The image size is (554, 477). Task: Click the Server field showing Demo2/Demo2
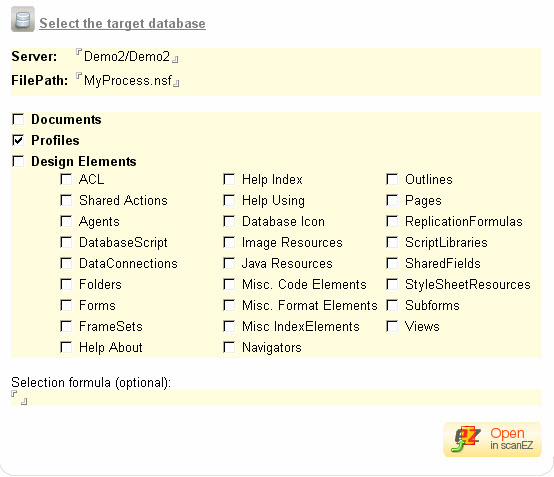tap(127, 57)
